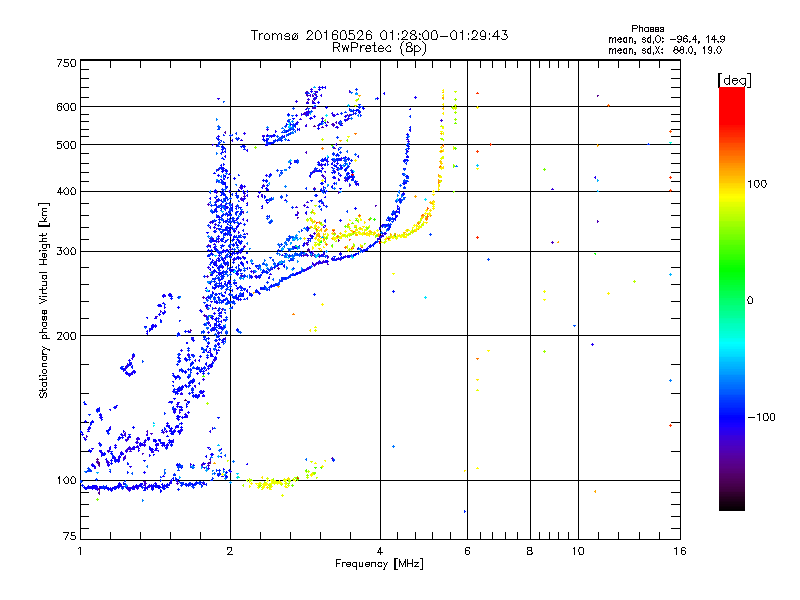Image resolution: width=800 pixels, height=600 pixels.
Task: Click the y-axis label '750'
Action: tap(66, 63)
